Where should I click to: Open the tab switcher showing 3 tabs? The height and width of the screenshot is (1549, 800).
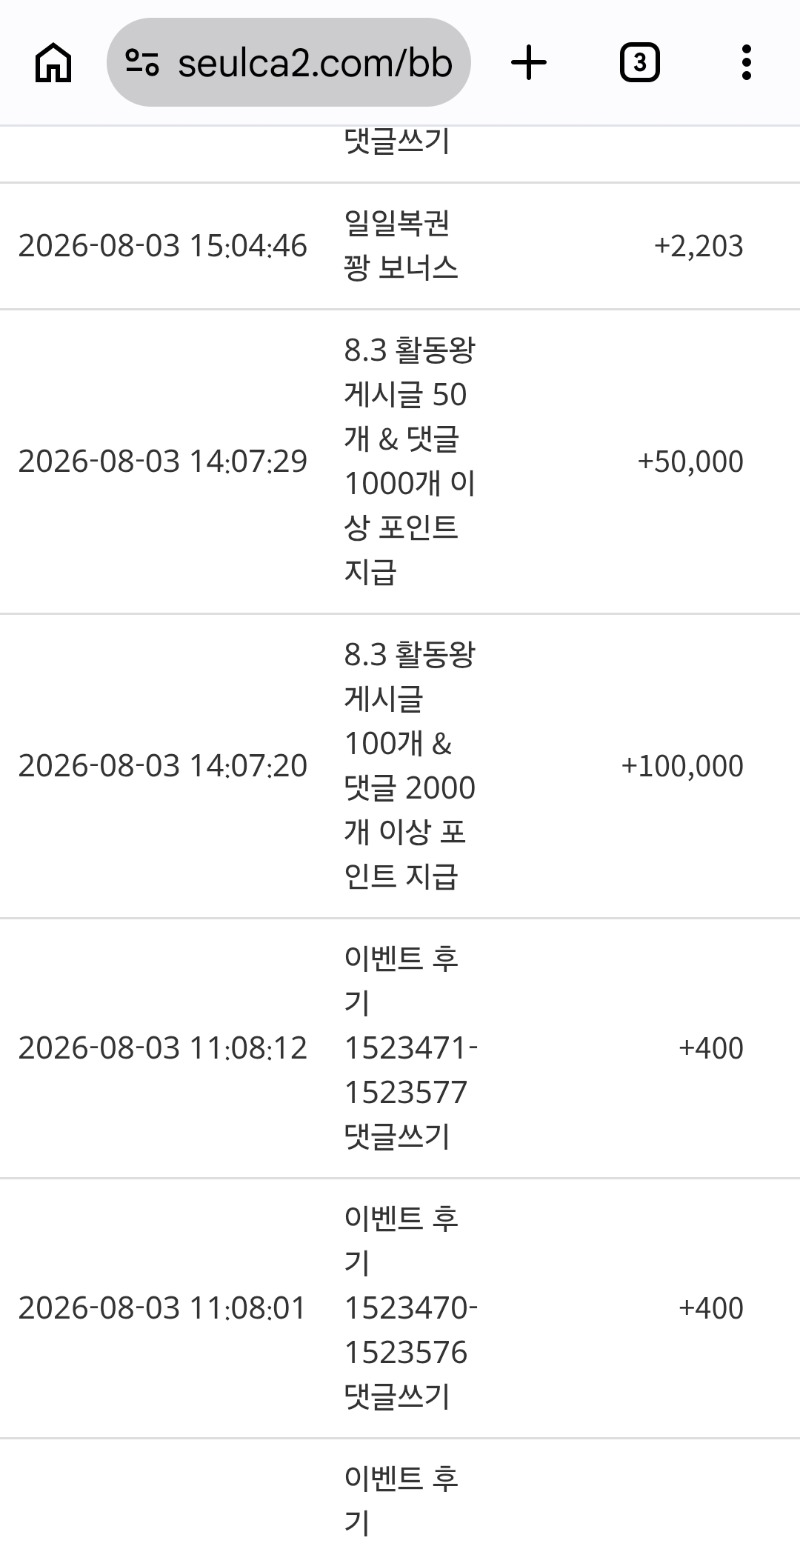point(639,63)
